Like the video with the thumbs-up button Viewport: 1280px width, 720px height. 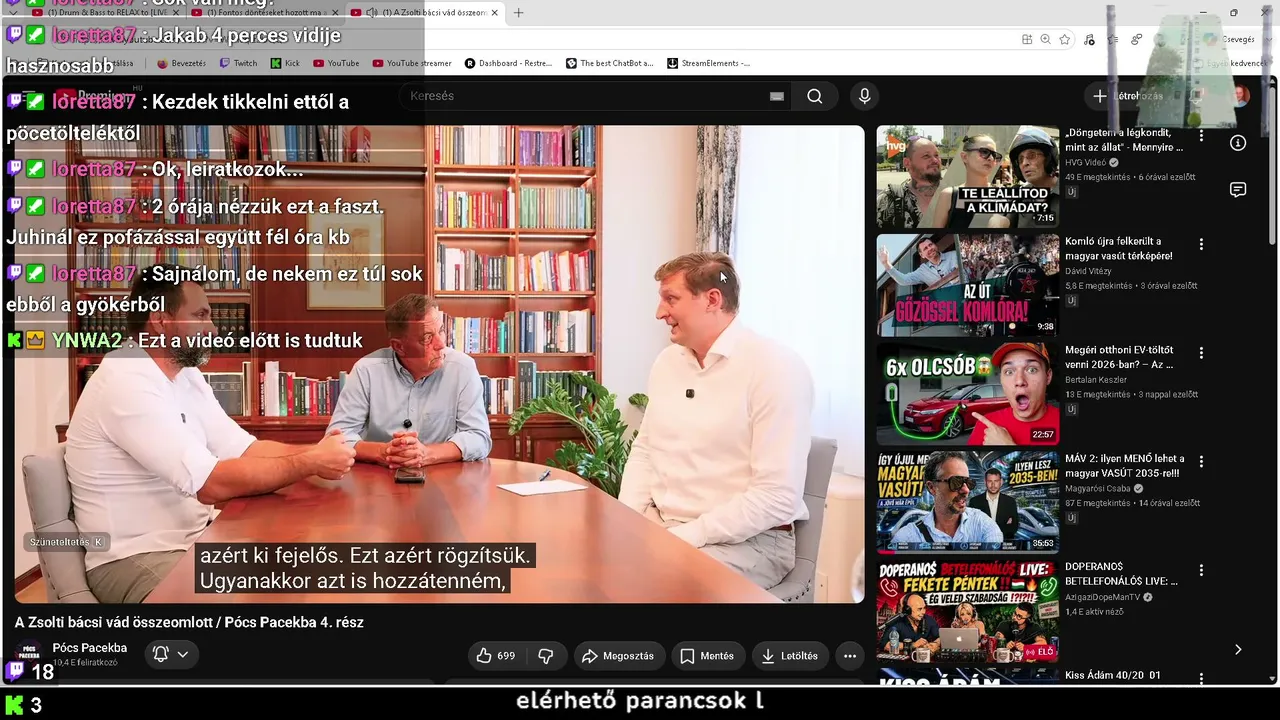pos(496,656)
